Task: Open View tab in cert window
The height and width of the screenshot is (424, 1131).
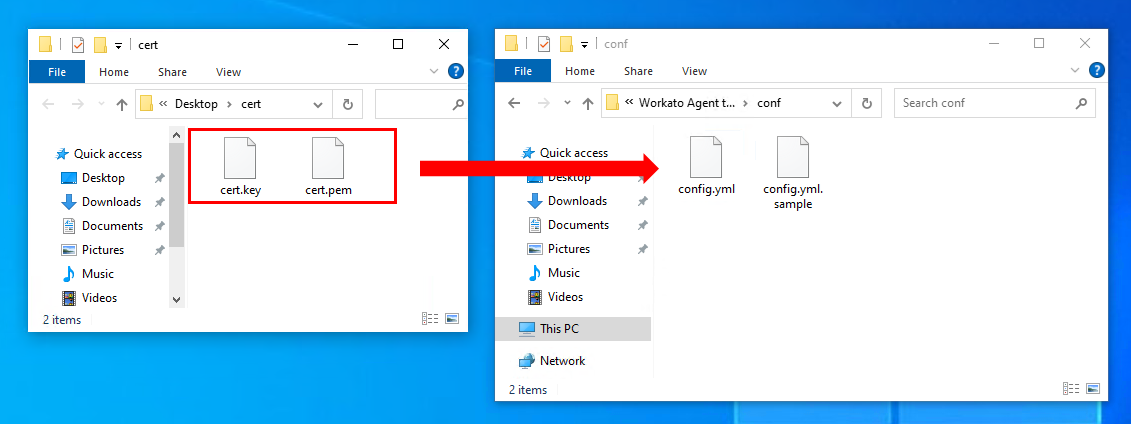Action: (x=229, y=72)
